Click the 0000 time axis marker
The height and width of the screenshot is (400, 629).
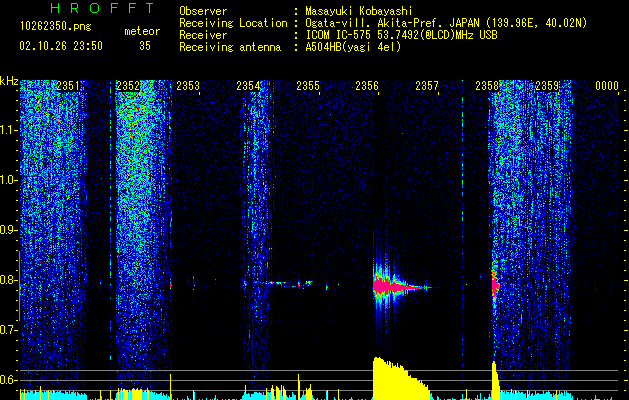(x=607, y=86)
